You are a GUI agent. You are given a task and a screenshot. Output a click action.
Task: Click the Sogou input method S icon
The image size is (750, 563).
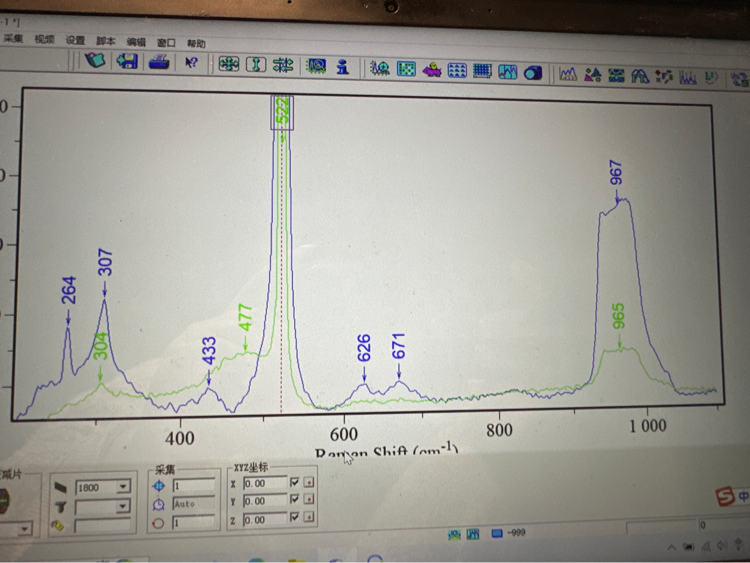725,497
